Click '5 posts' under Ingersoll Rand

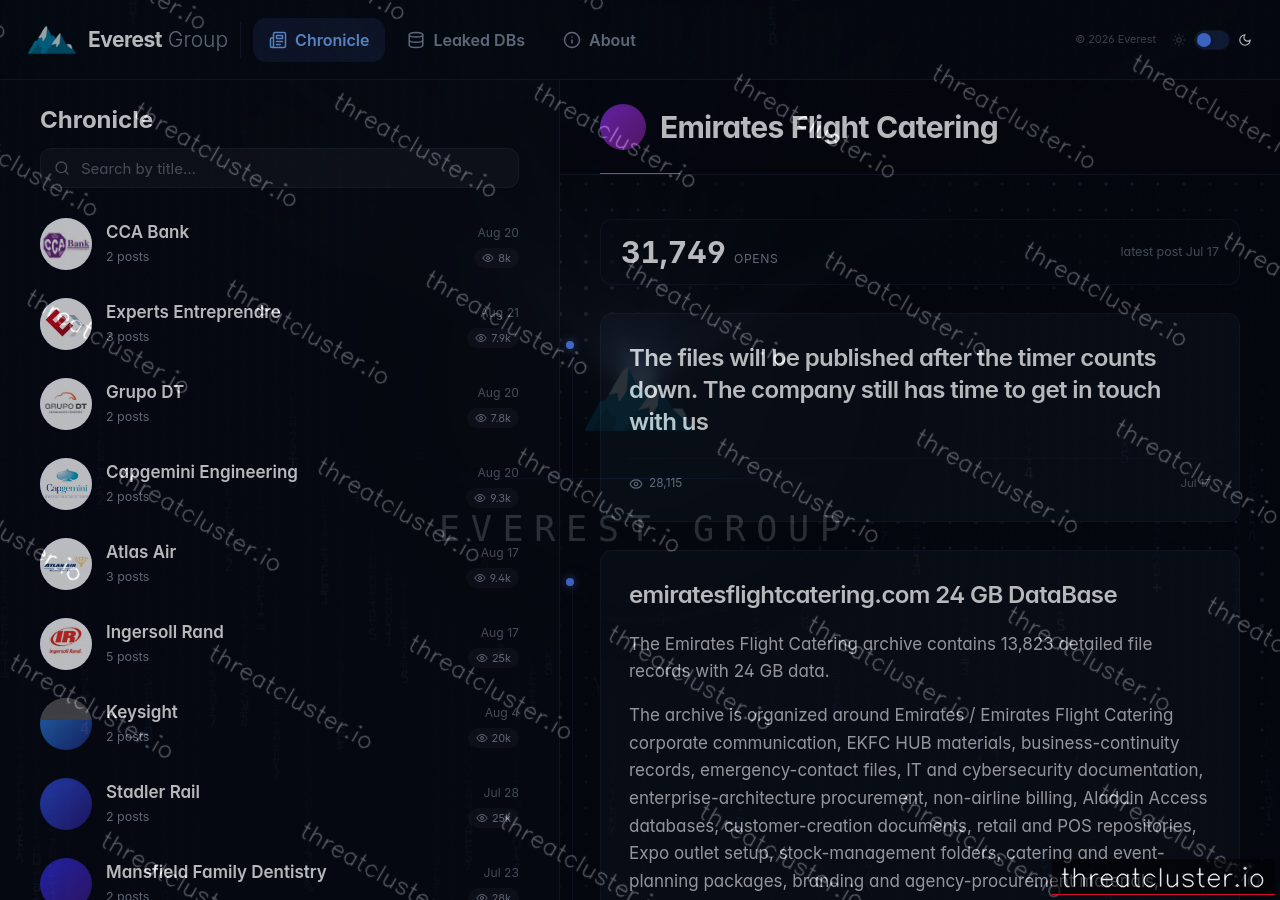click(127, 657)
